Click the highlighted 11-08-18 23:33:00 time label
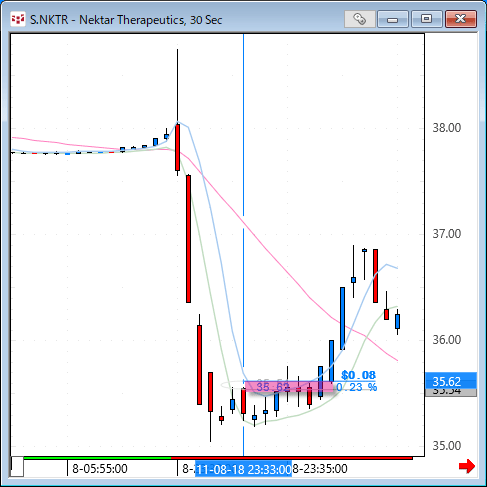The height and width of the screenshot is (487, 487). coord(243,469)
